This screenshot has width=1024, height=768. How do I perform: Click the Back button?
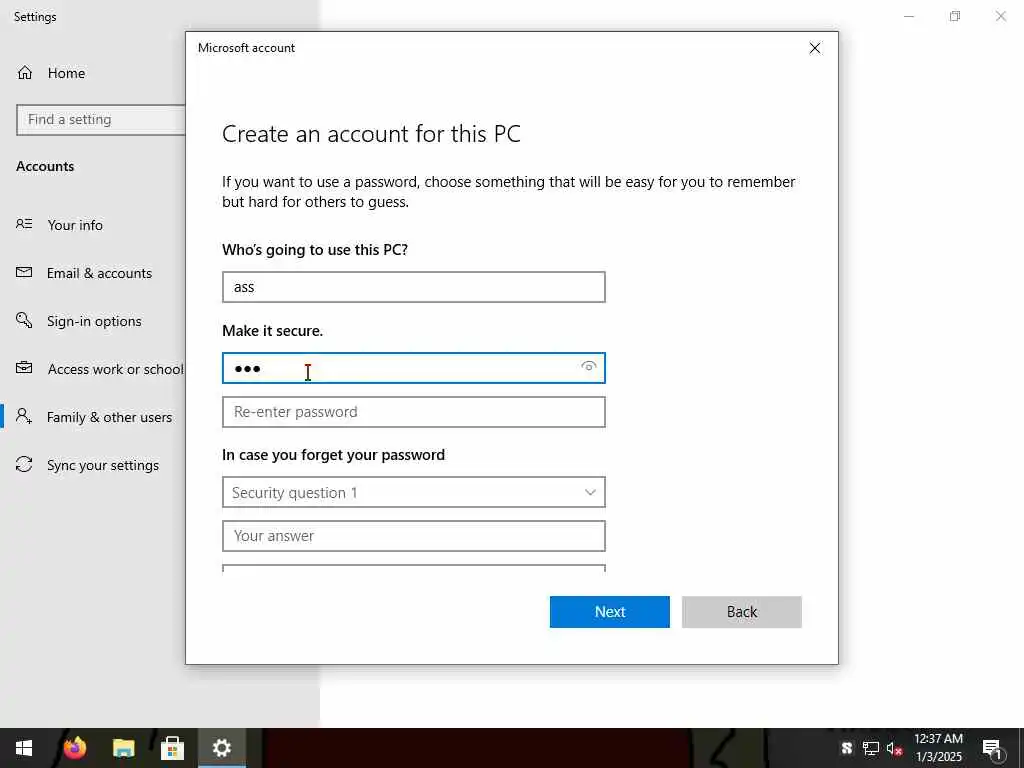click(x=741, y=612)
